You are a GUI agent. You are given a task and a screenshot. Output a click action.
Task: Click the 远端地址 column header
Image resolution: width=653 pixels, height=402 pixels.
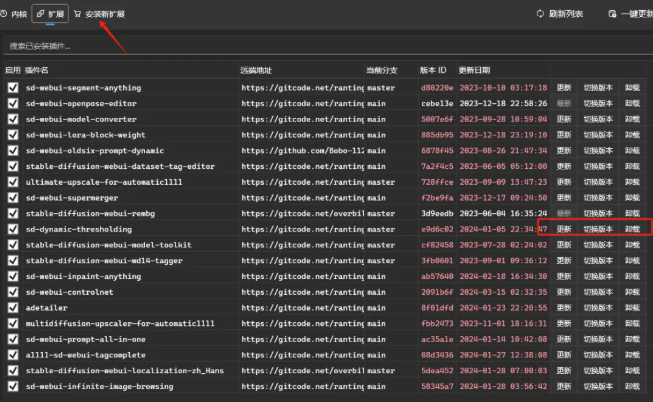[x=256, y=70]
